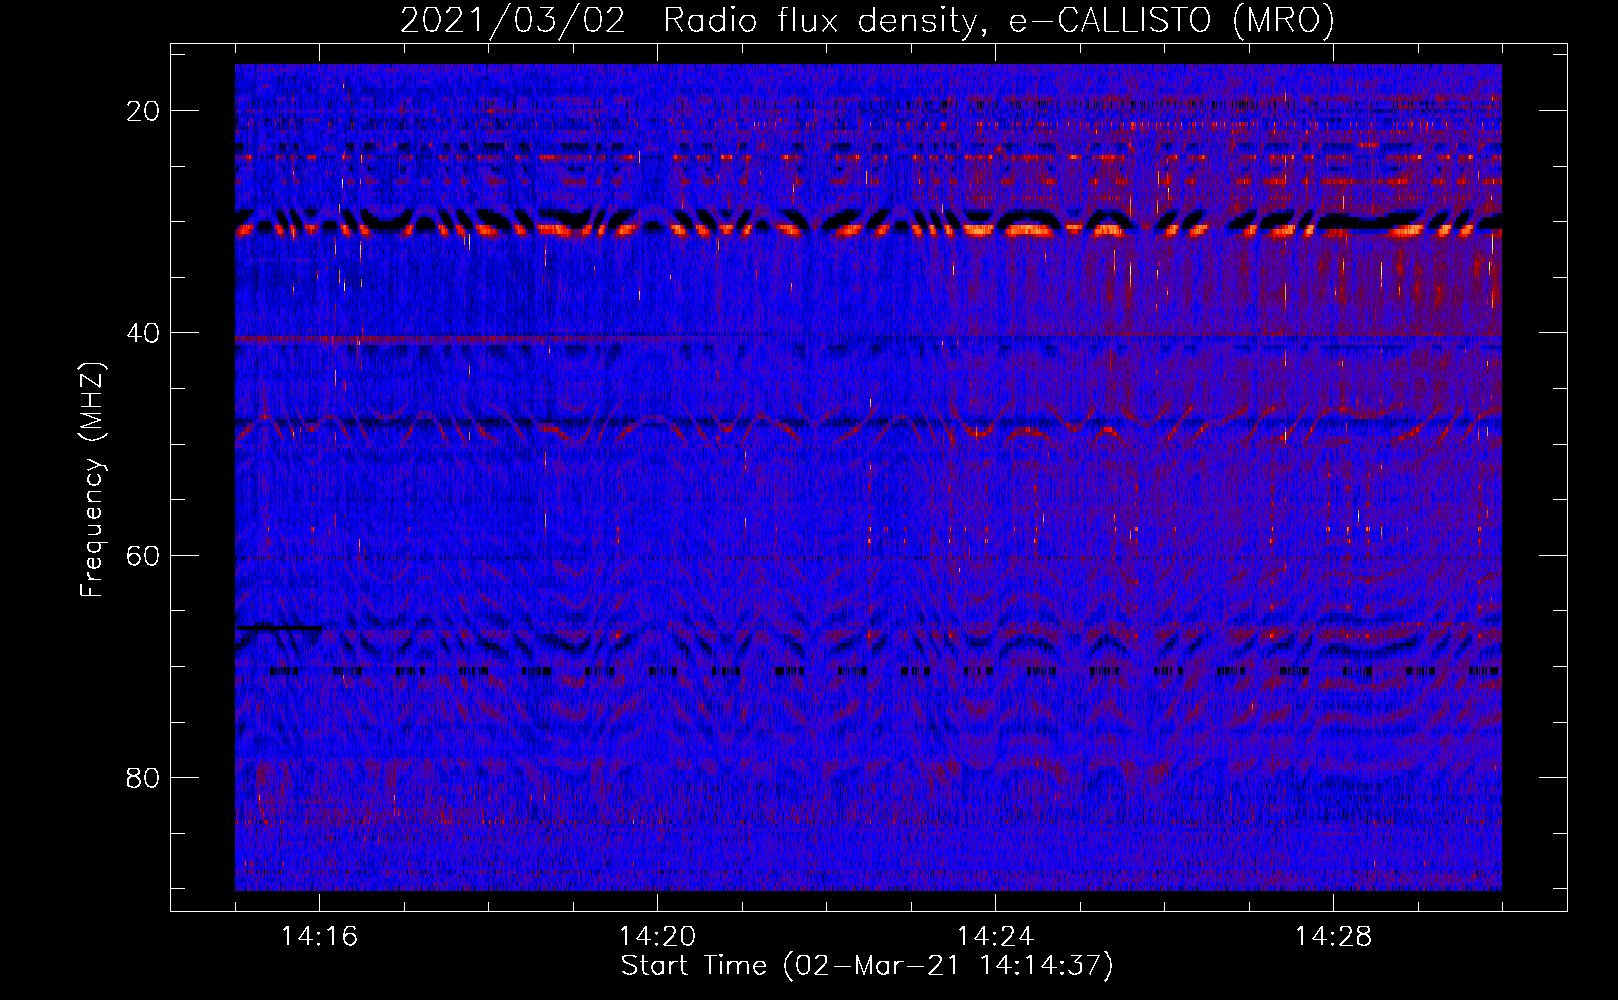Viewport: 1618px width, 1000px height.
Task: Click the 14:16 time tick label
Action: pos(319,936)
